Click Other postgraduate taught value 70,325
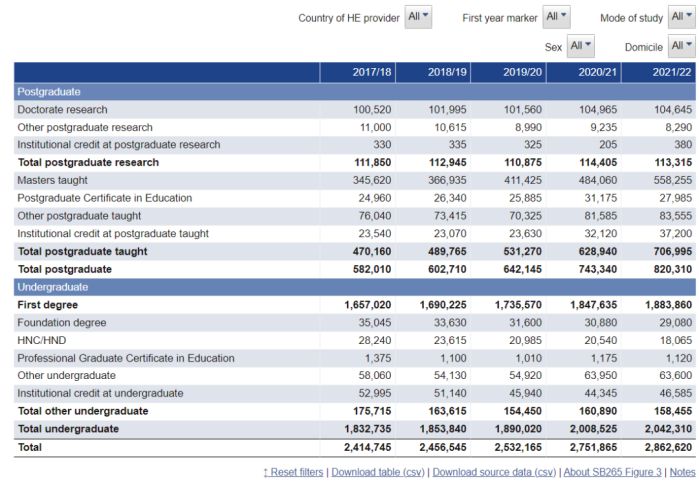Screen dimensions: 699x482 click(526, 216)
